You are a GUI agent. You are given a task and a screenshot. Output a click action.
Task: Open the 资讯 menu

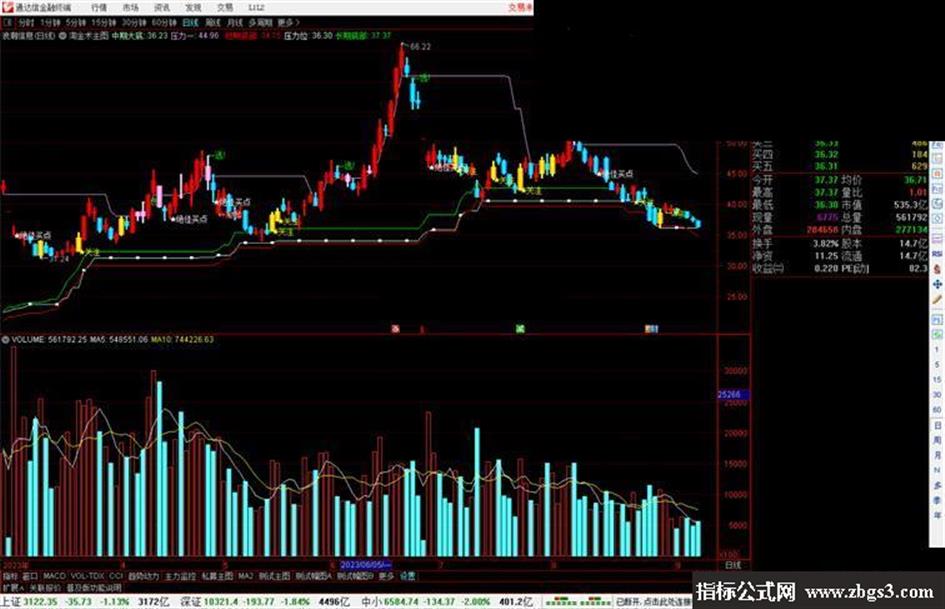(162, 8)
